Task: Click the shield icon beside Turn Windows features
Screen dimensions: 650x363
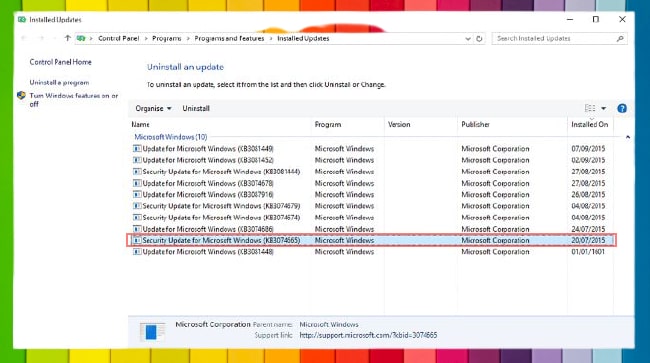Action: 22,96
